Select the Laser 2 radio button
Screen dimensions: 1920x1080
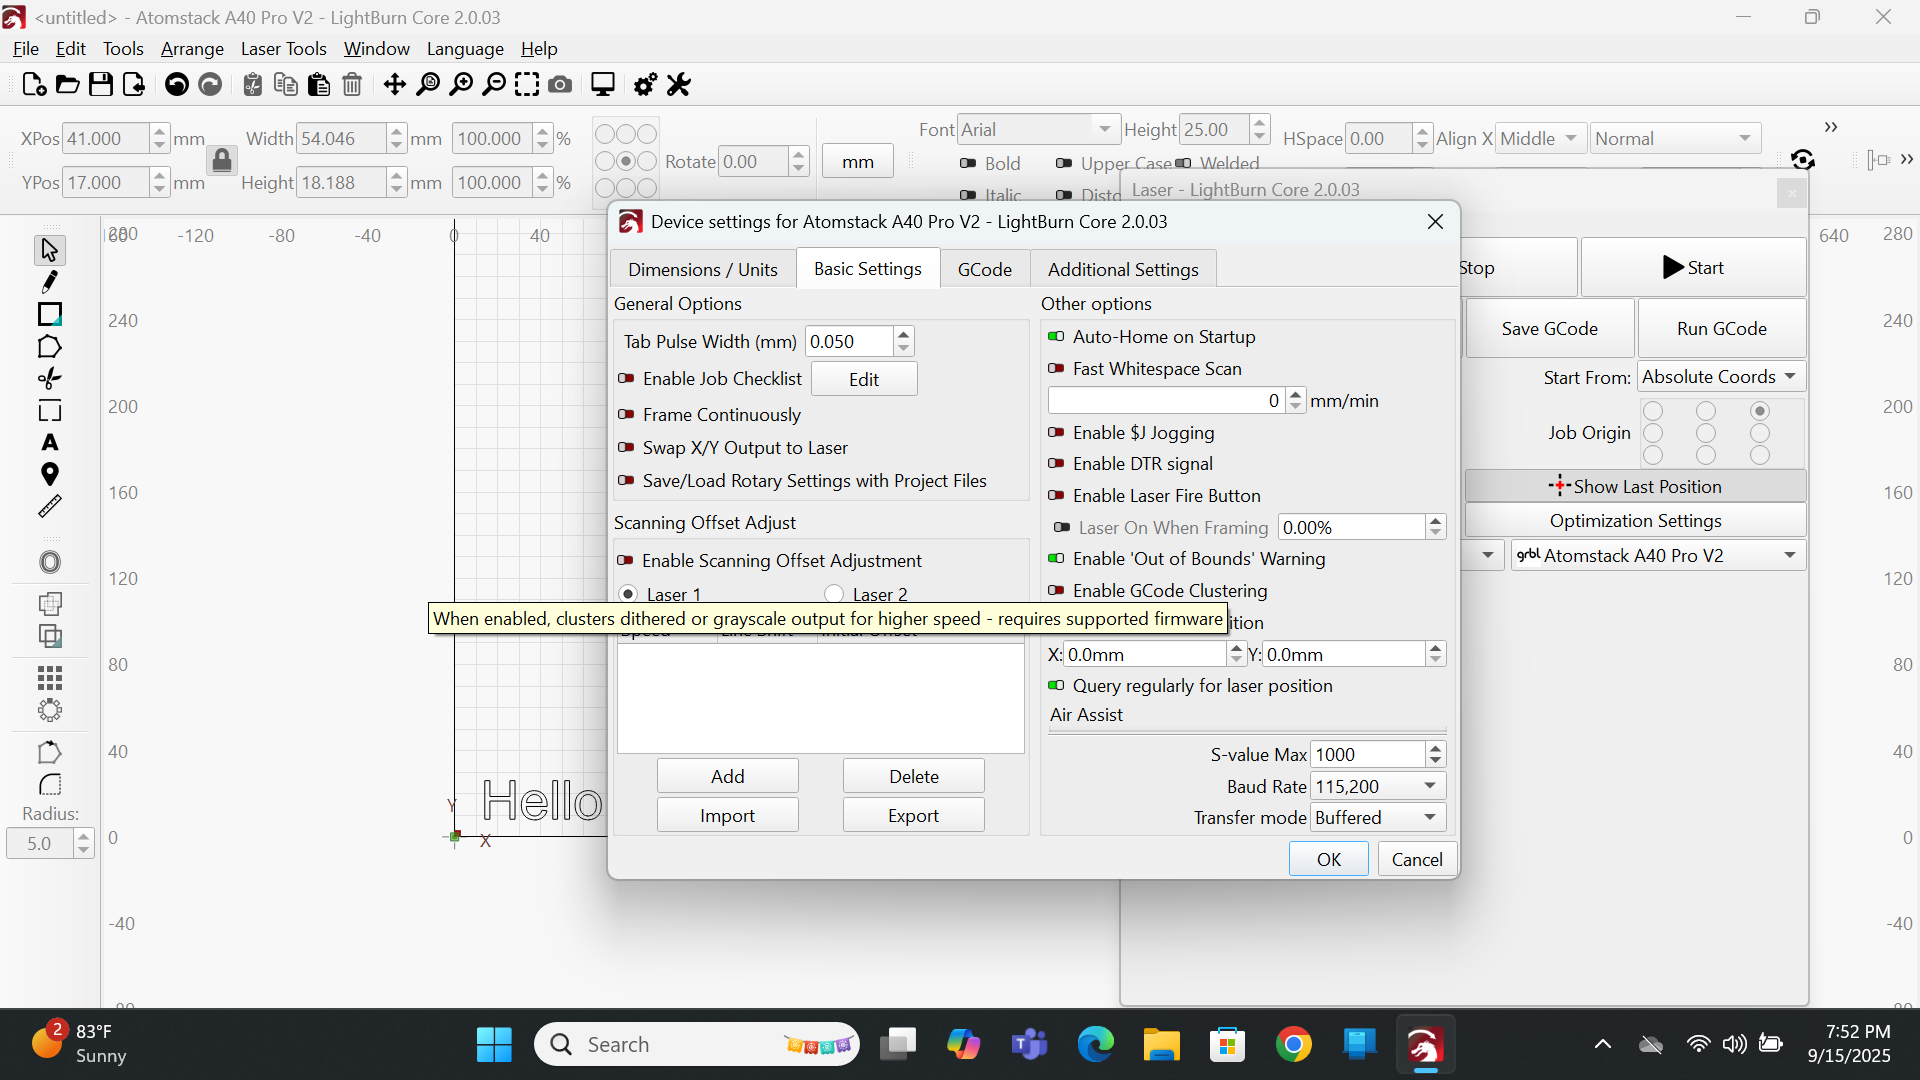(x=833, y=594)
